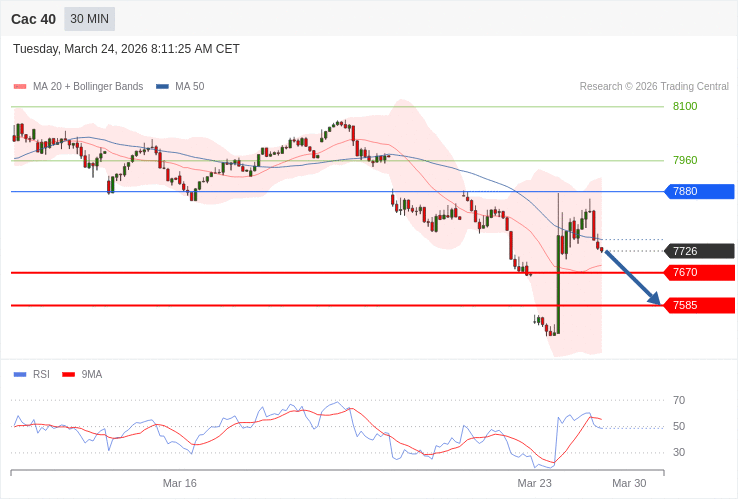
Task: Click the blue downward trend arrow
Action: (x=632, y=277)
